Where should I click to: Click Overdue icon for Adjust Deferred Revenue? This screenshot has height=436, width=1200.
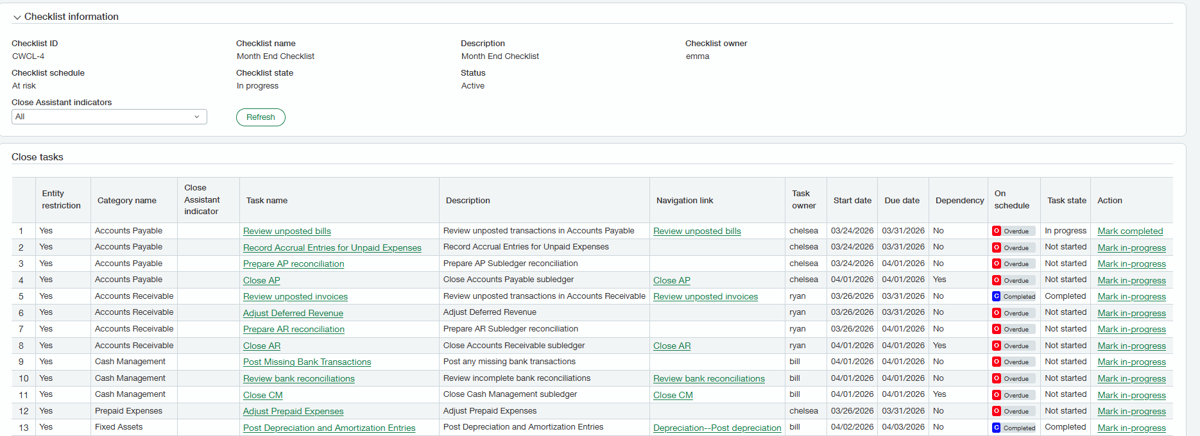tap(996, 313)
